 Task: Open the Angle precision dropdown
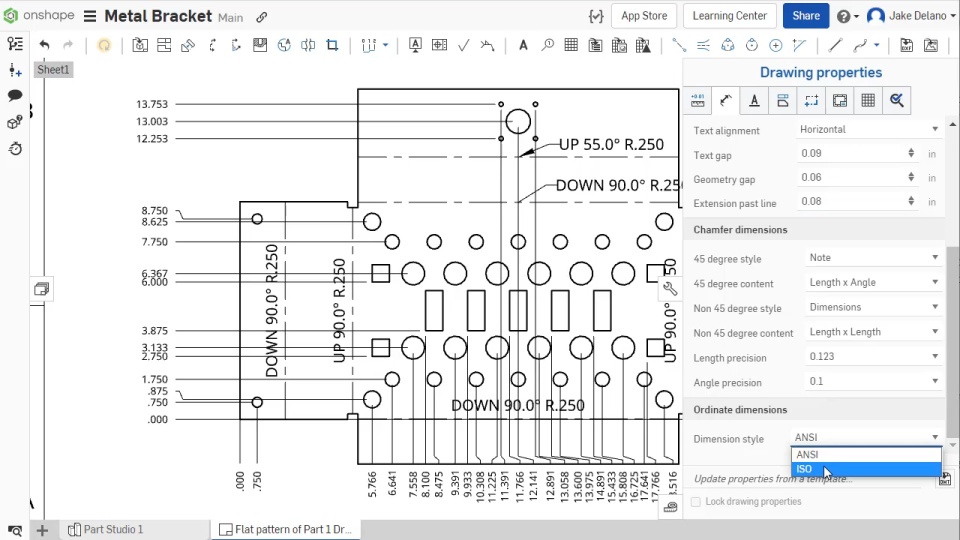pyautogui.click(x=874, y=381)
